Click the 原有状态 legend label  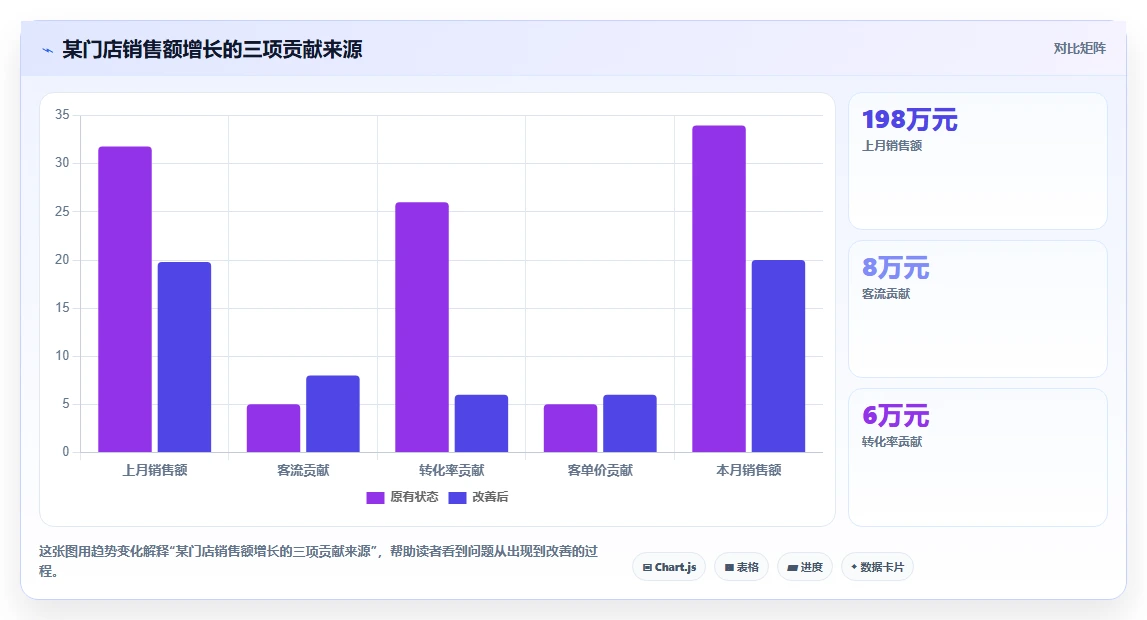[414, 497]
